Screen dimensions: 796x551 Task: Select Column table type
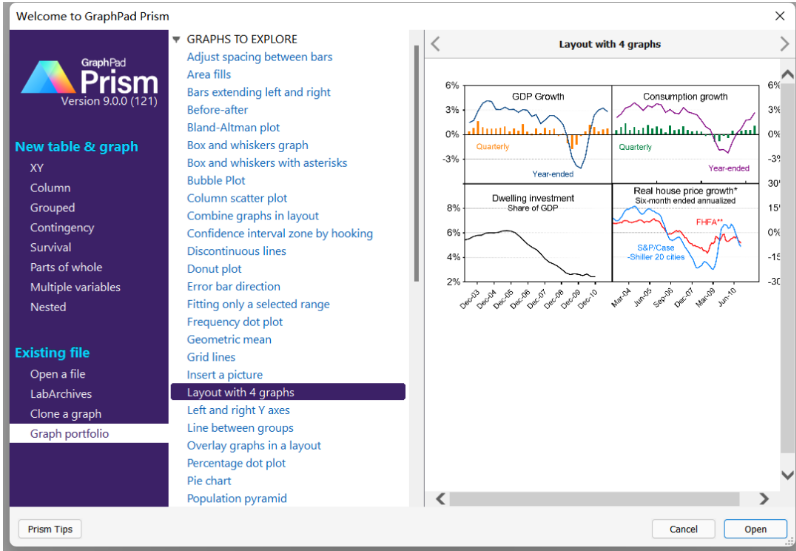click(50, 188)
